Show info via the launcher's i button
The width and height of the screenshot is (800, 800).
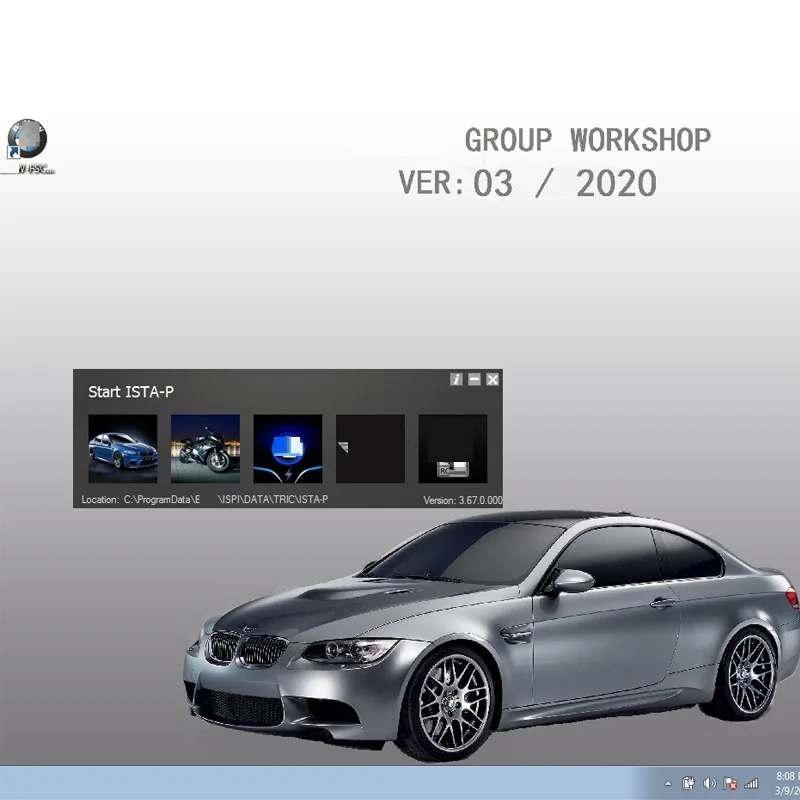(456, 379)
